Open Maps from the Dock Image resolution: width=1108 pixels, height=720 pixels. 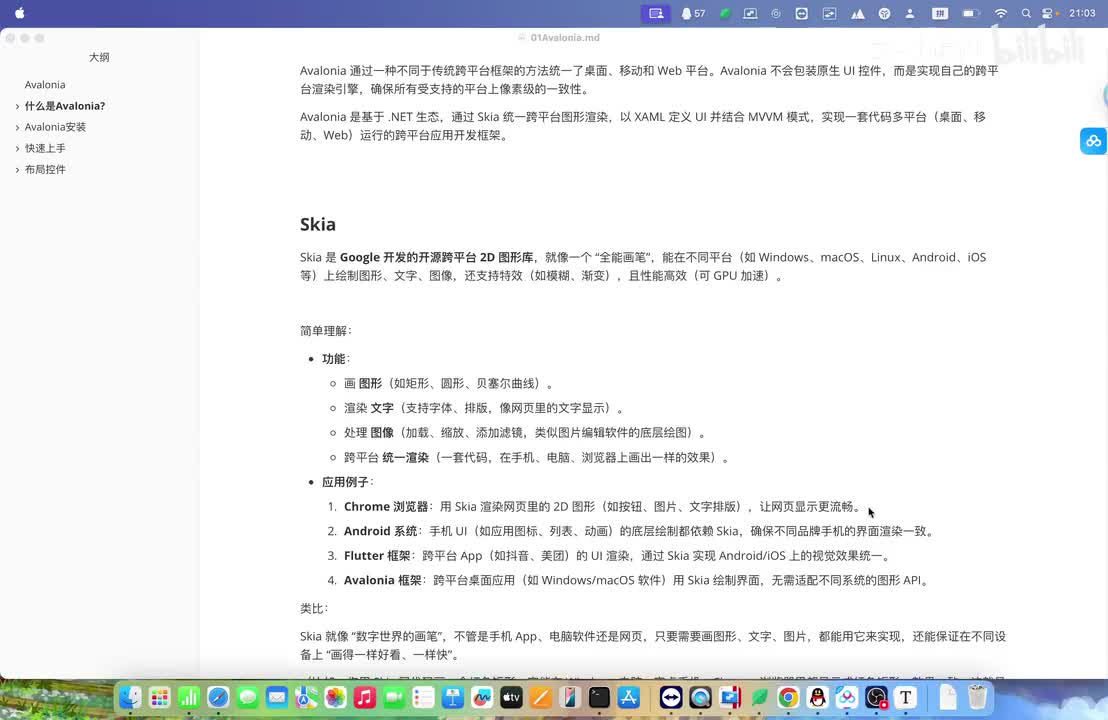306,698
